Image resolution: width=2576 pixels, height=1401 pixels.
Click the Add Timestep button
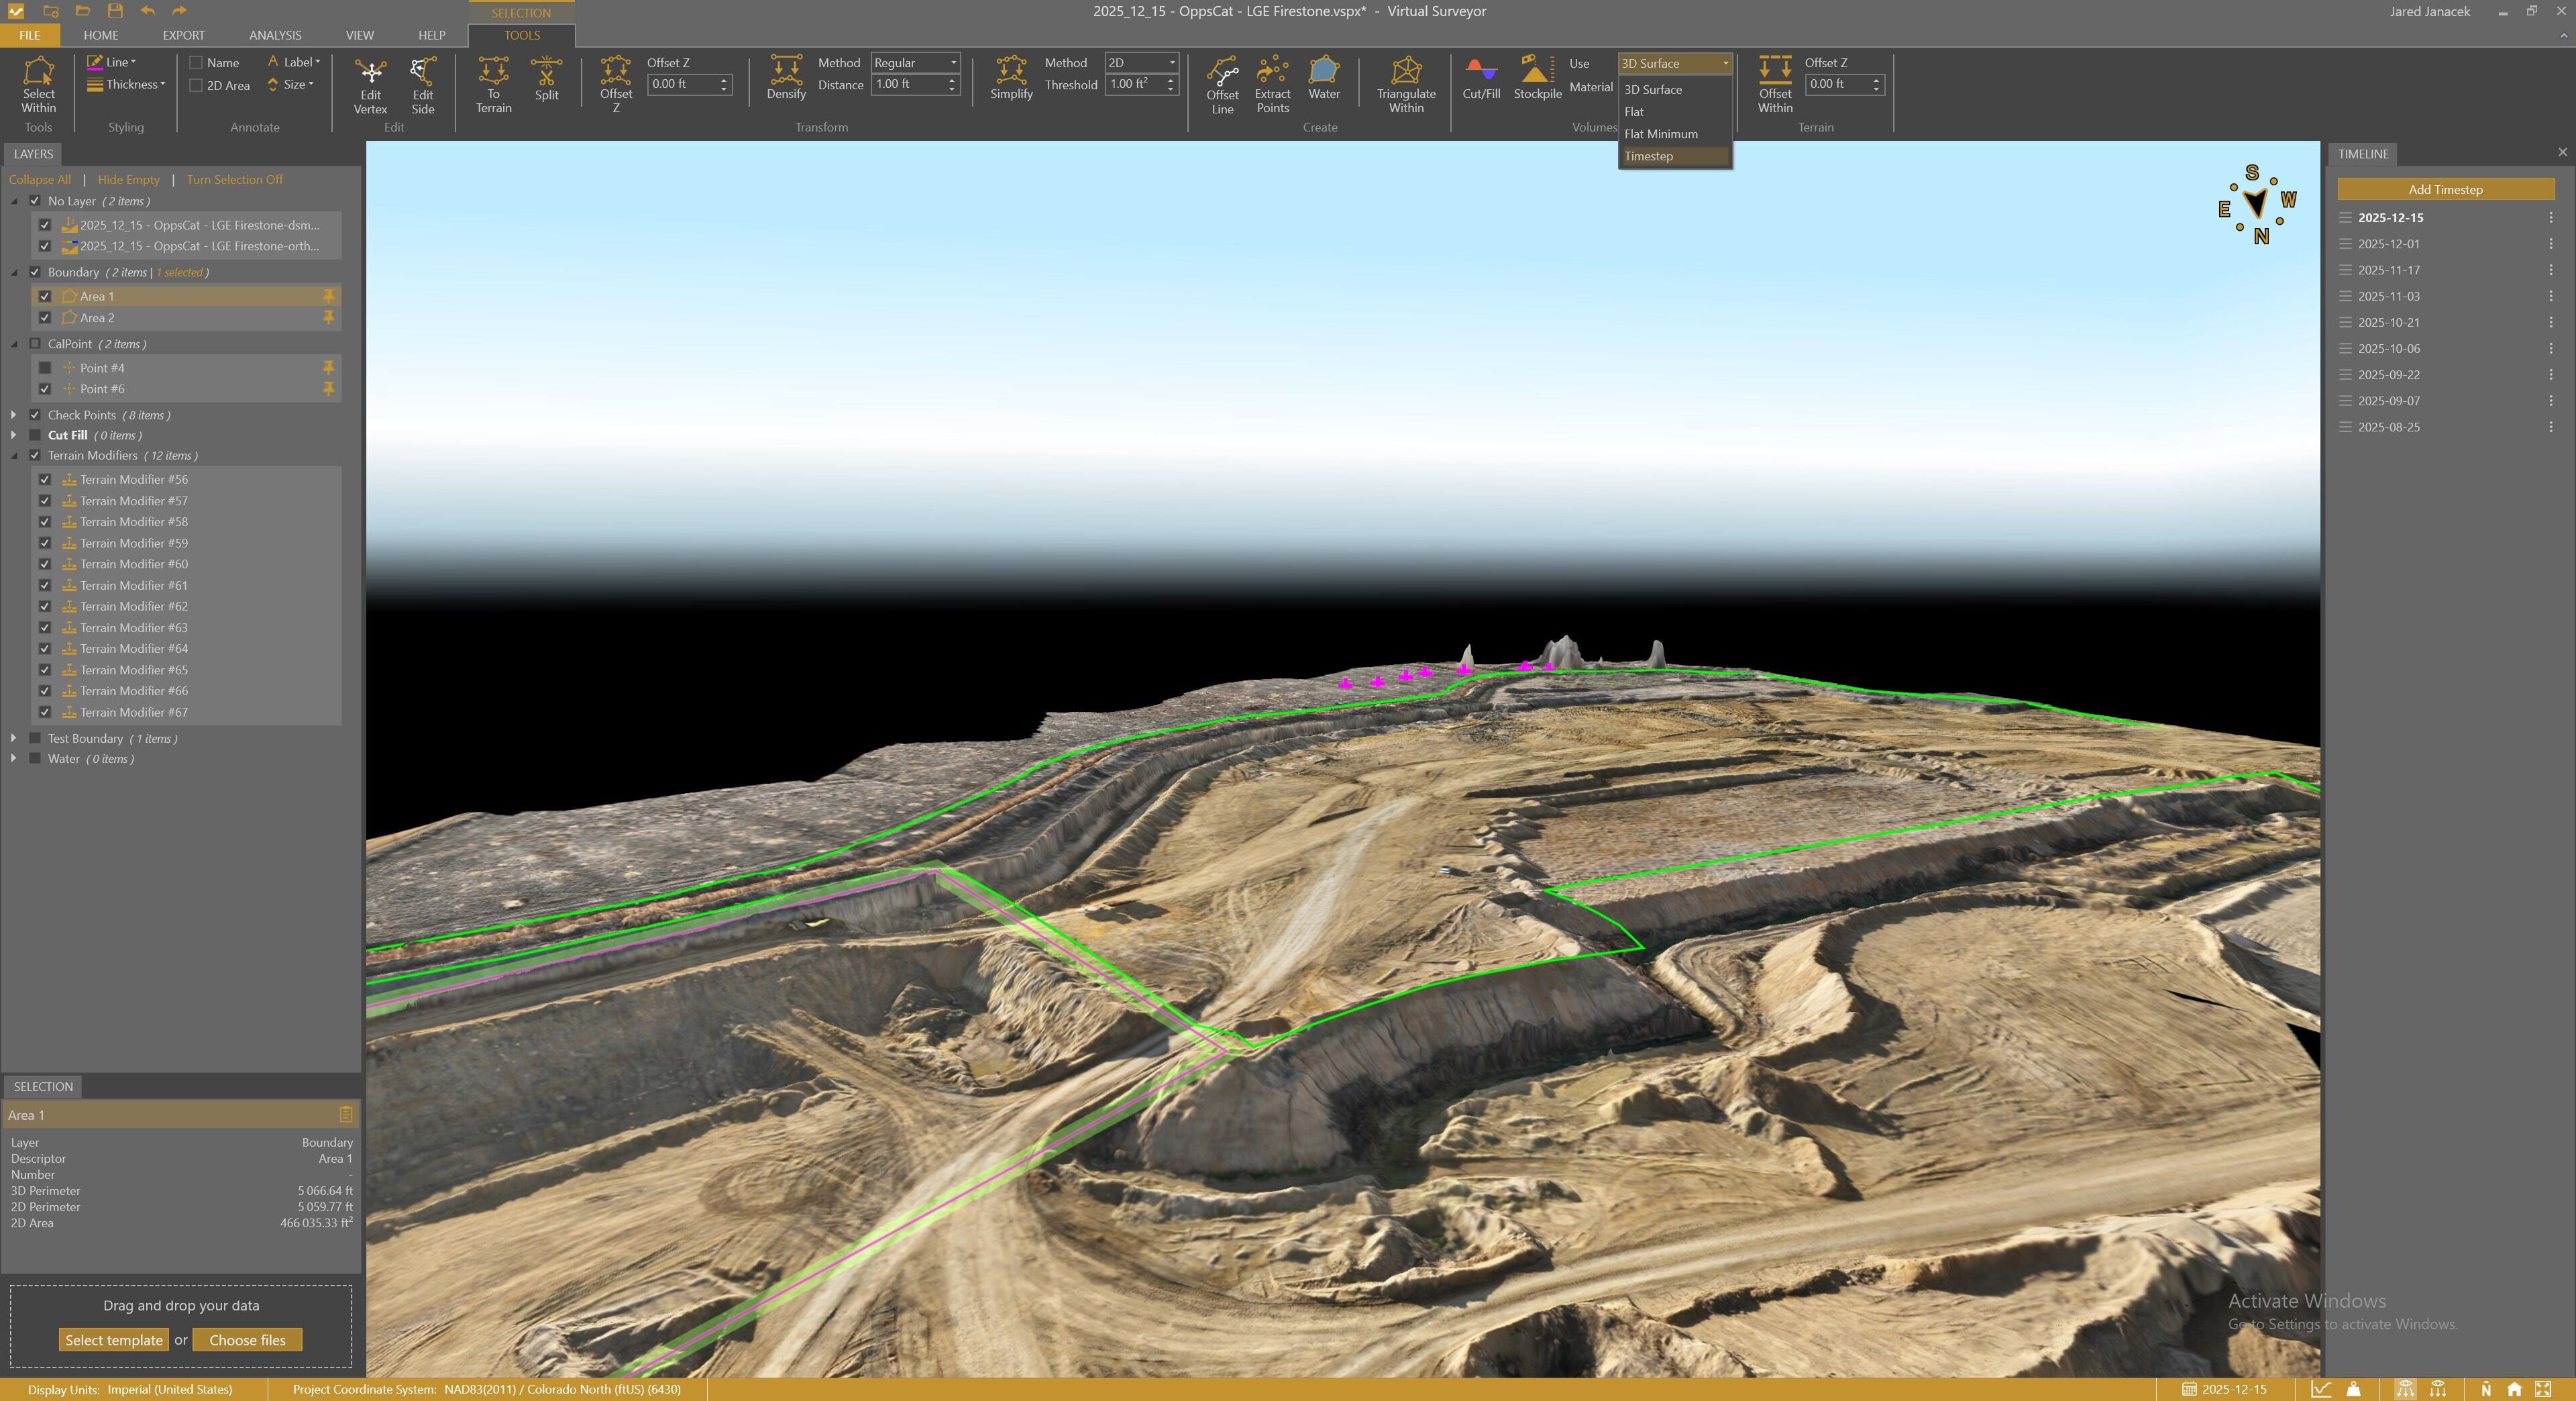click(x=2445, y=189)
